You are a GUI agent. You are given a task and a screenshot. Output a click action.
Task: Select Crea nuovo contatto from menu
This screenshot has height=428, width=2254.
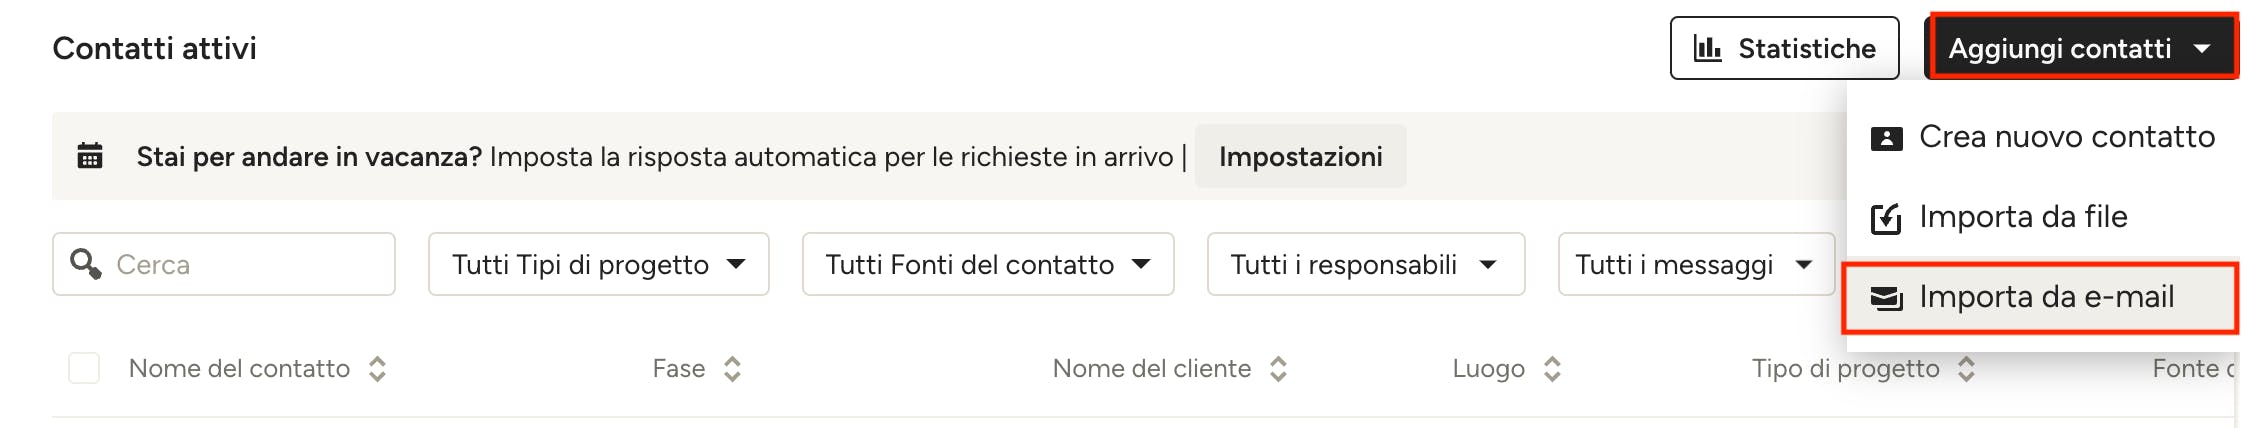coord(2066,137)
